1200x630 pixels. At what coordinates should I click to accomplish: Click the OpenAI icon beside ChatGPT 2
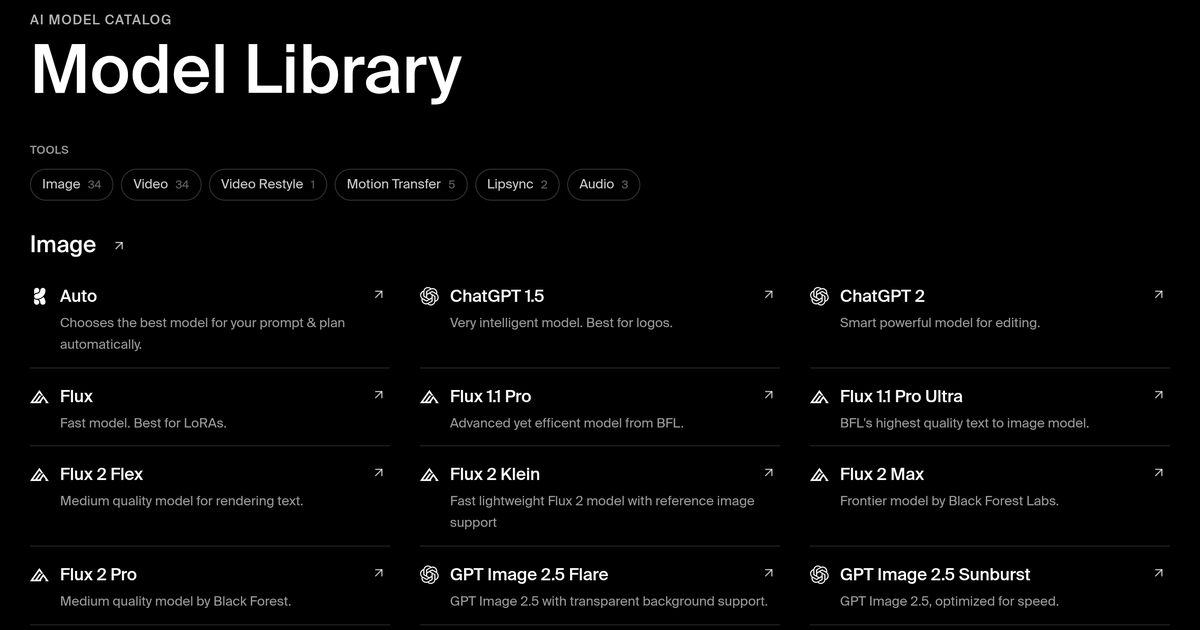(819, 296)
